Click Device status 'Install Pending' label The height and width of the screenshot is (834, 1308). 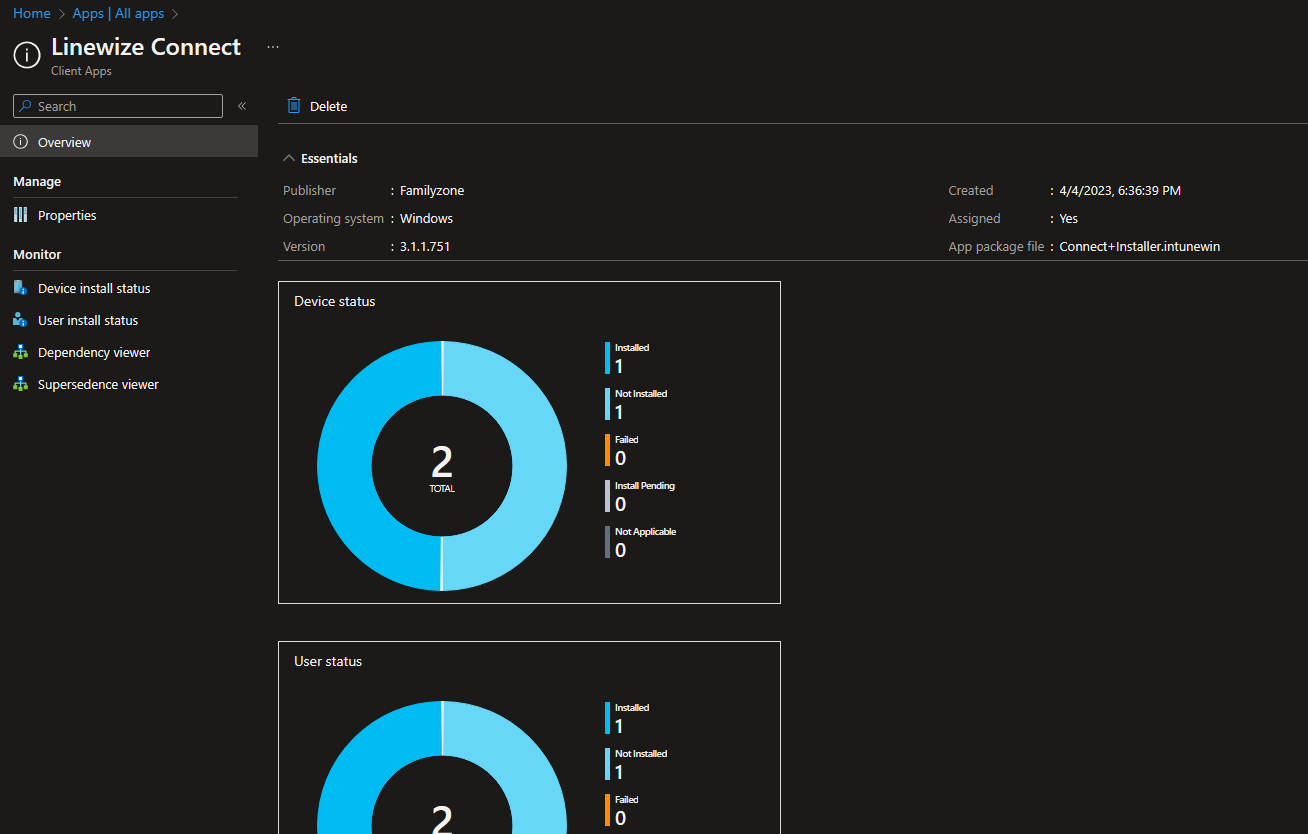[645, 486]
